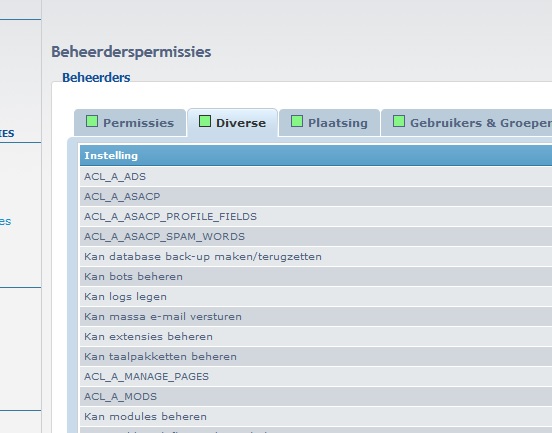Click the green square icon on the Diverse tab
The image size is (552, 433).
click(x=205, y=121)
